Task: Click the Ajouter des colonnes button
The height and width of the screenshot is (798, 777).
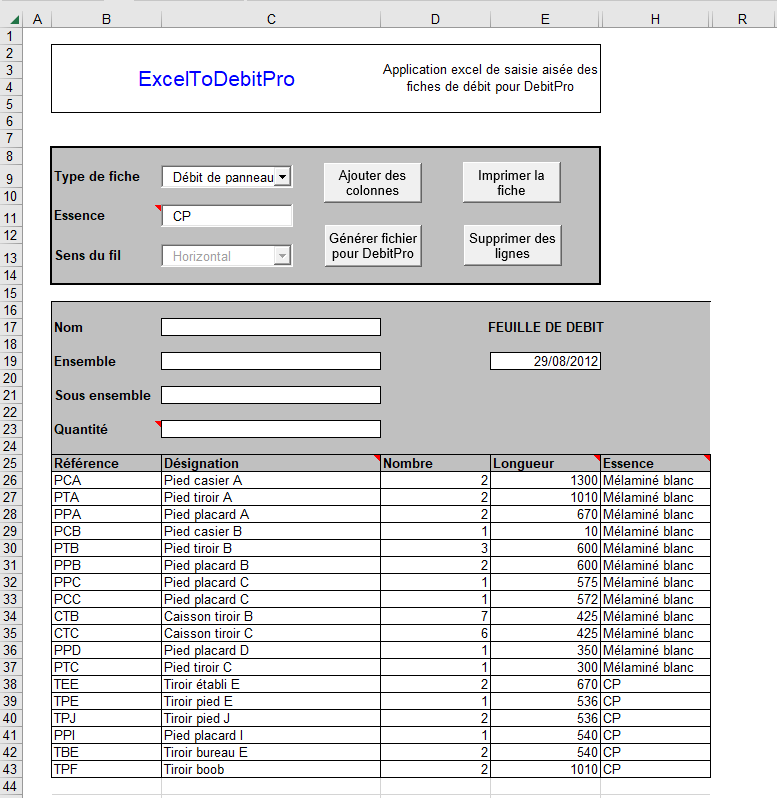Action: pyautogui.click(x=372, y=183)
